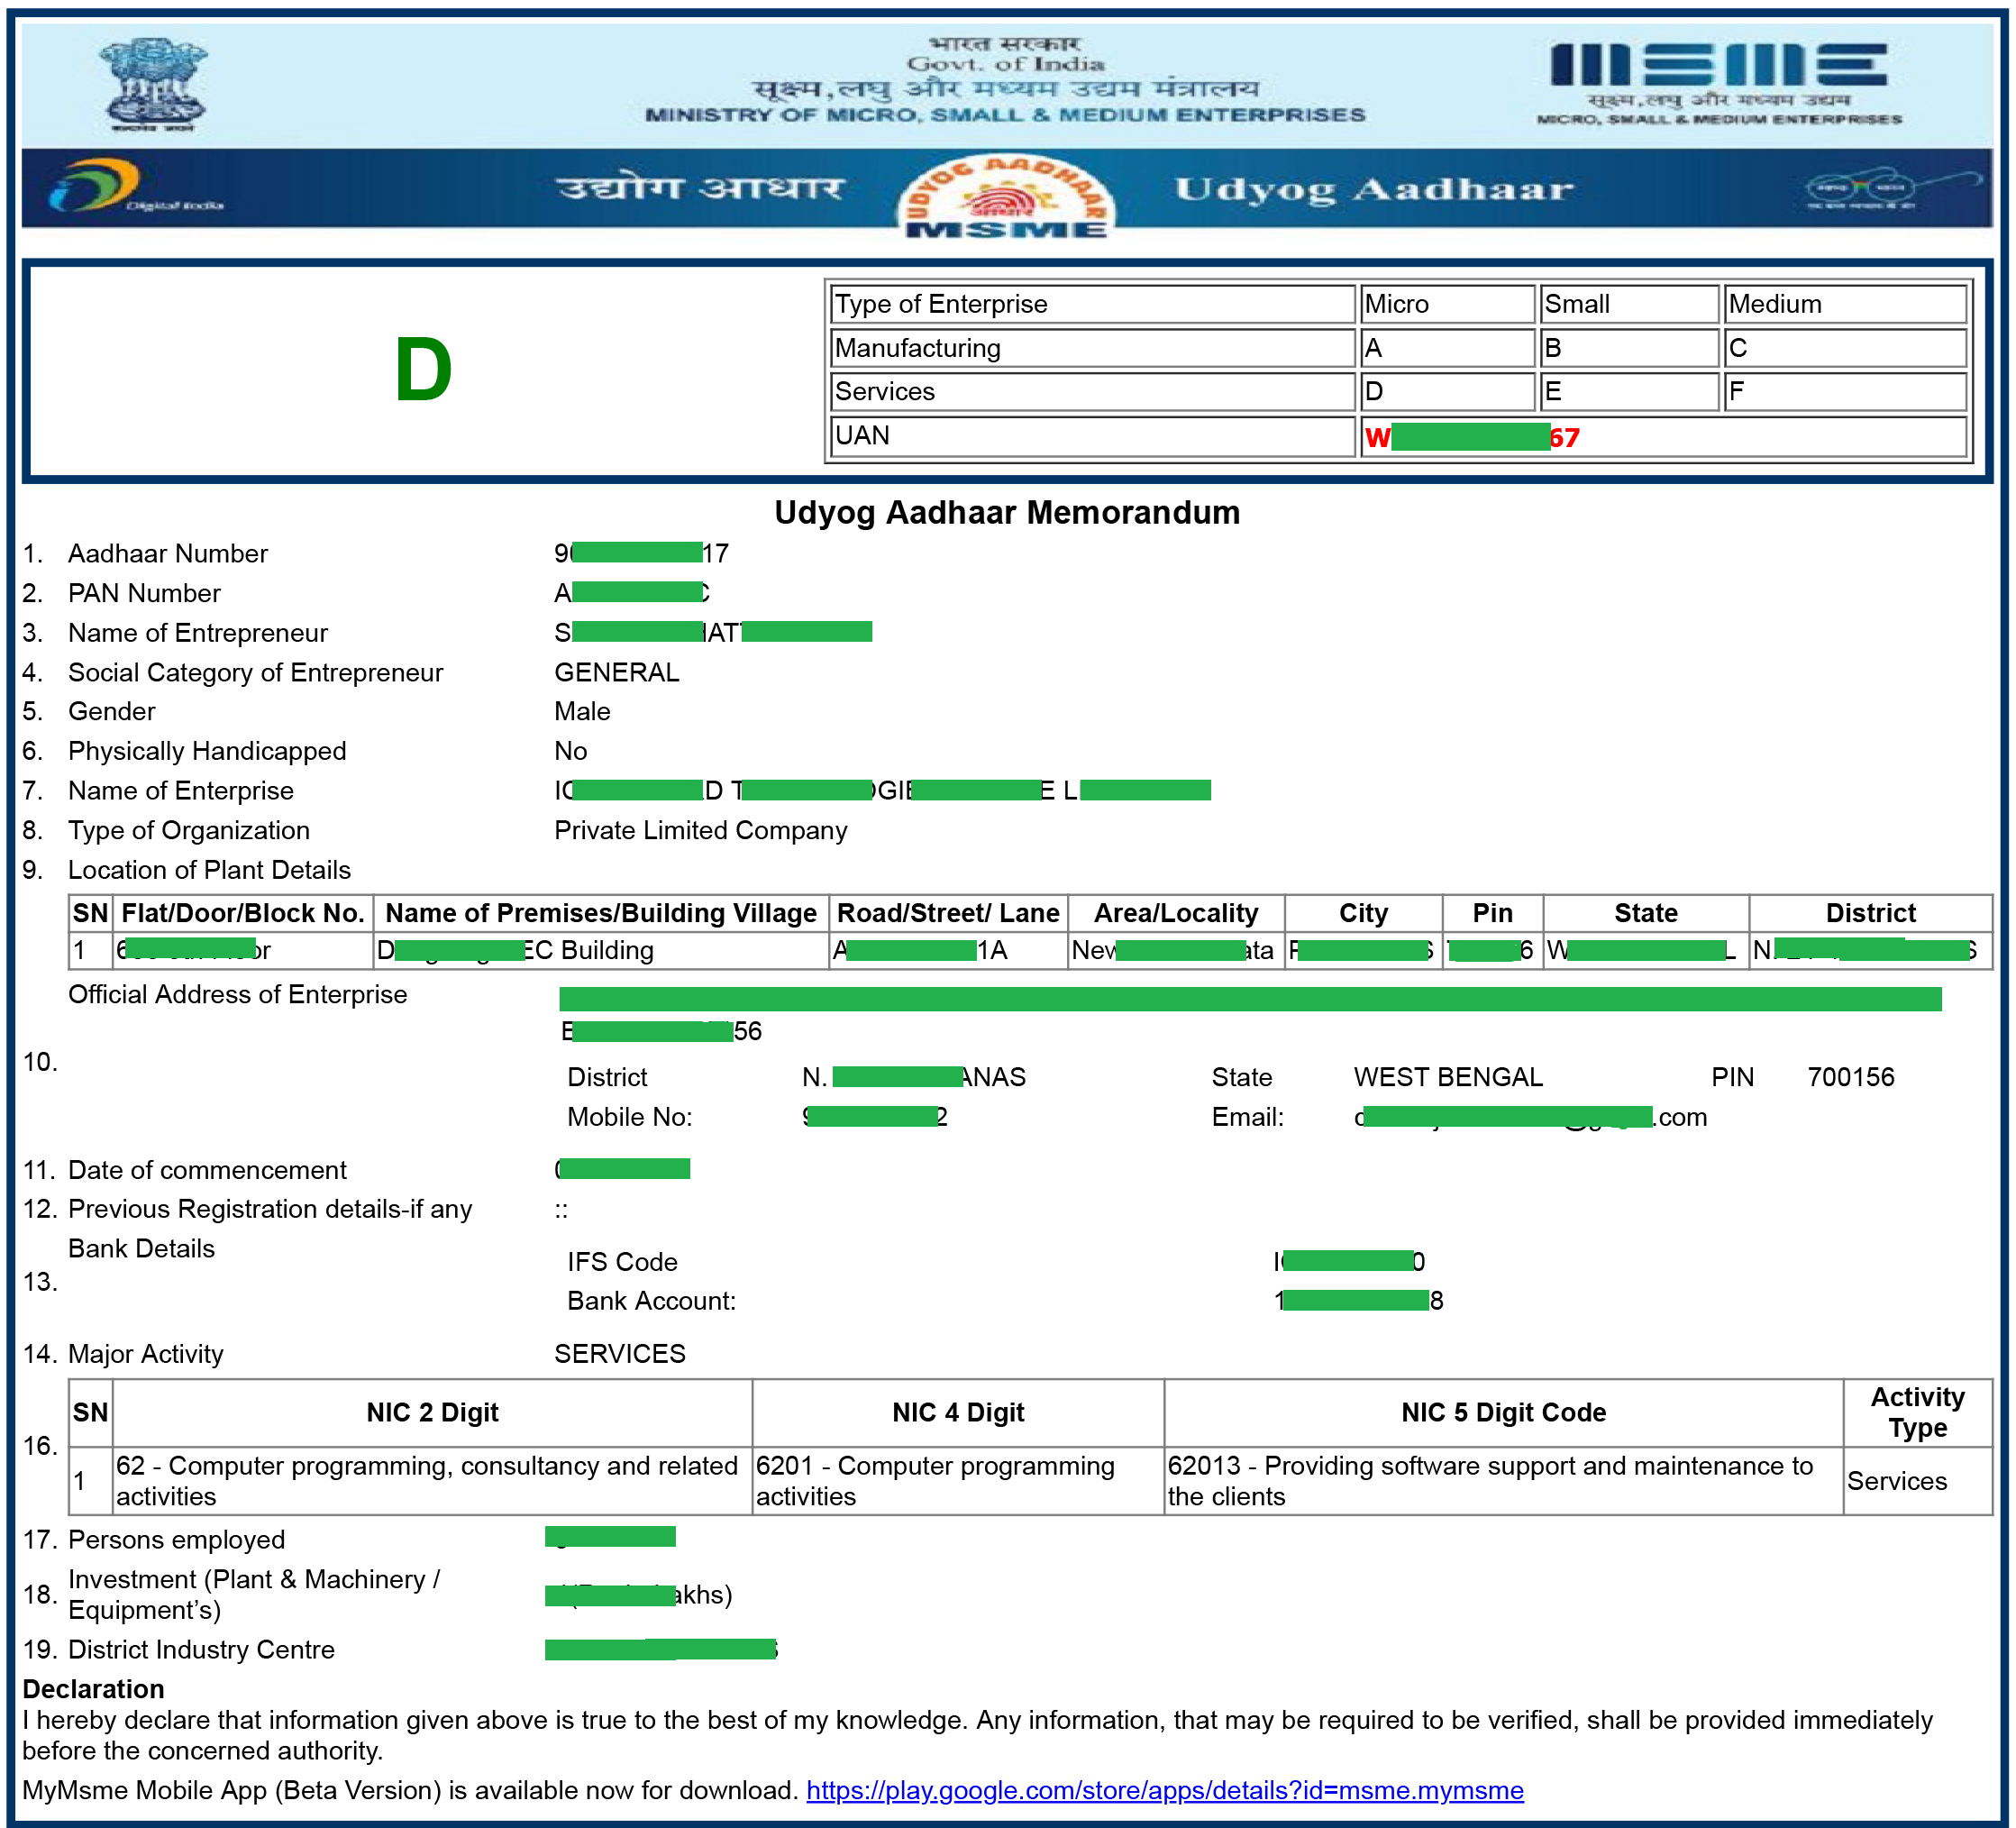Click the 'Activity Type' column header

click(1917, 1412)
